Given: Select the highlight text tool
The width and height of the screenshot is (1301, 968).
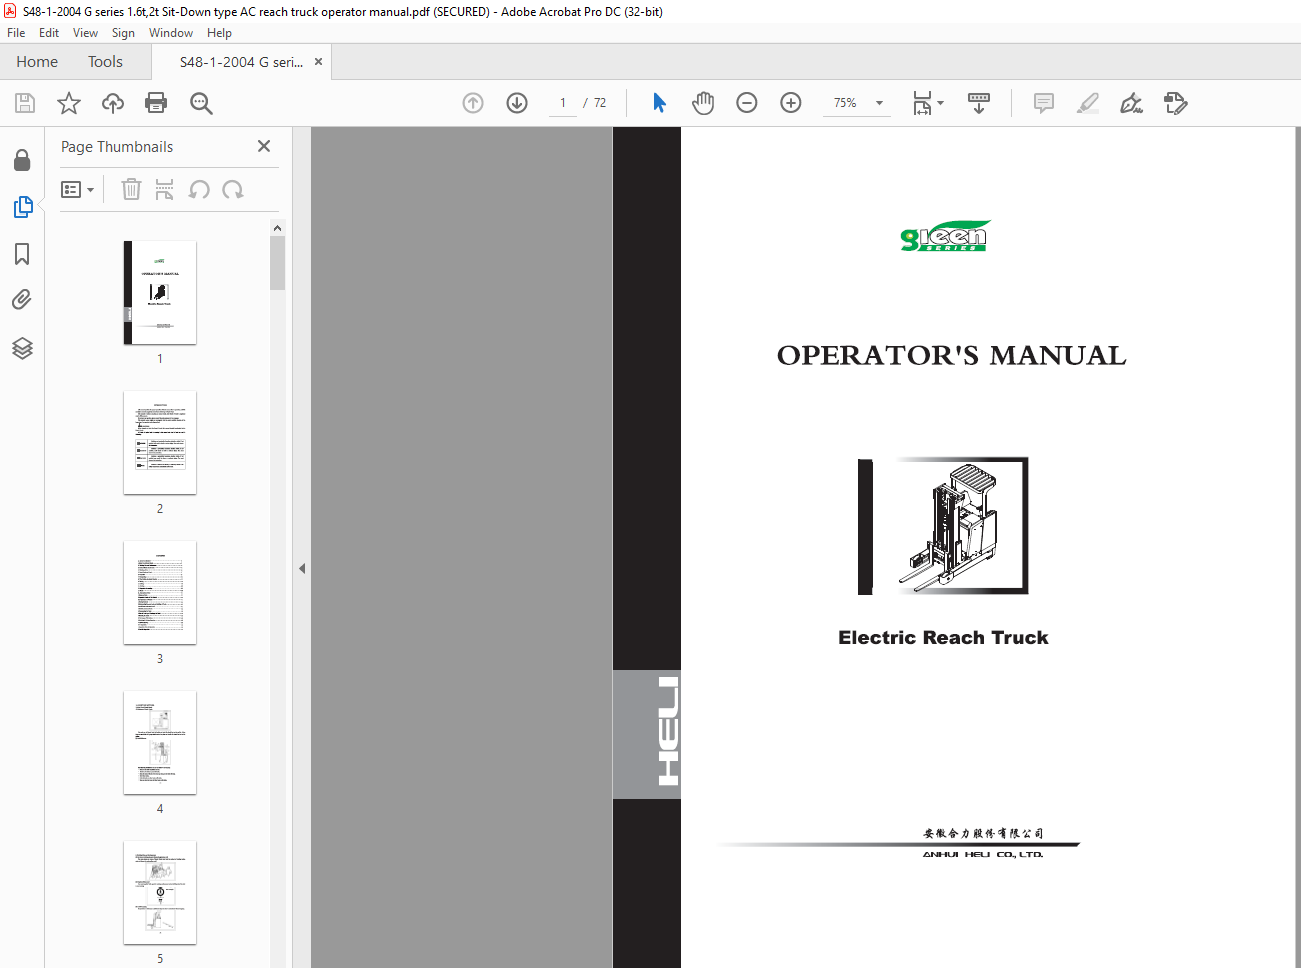Looking at the screenshot, I should click(x=1088, y=103).
